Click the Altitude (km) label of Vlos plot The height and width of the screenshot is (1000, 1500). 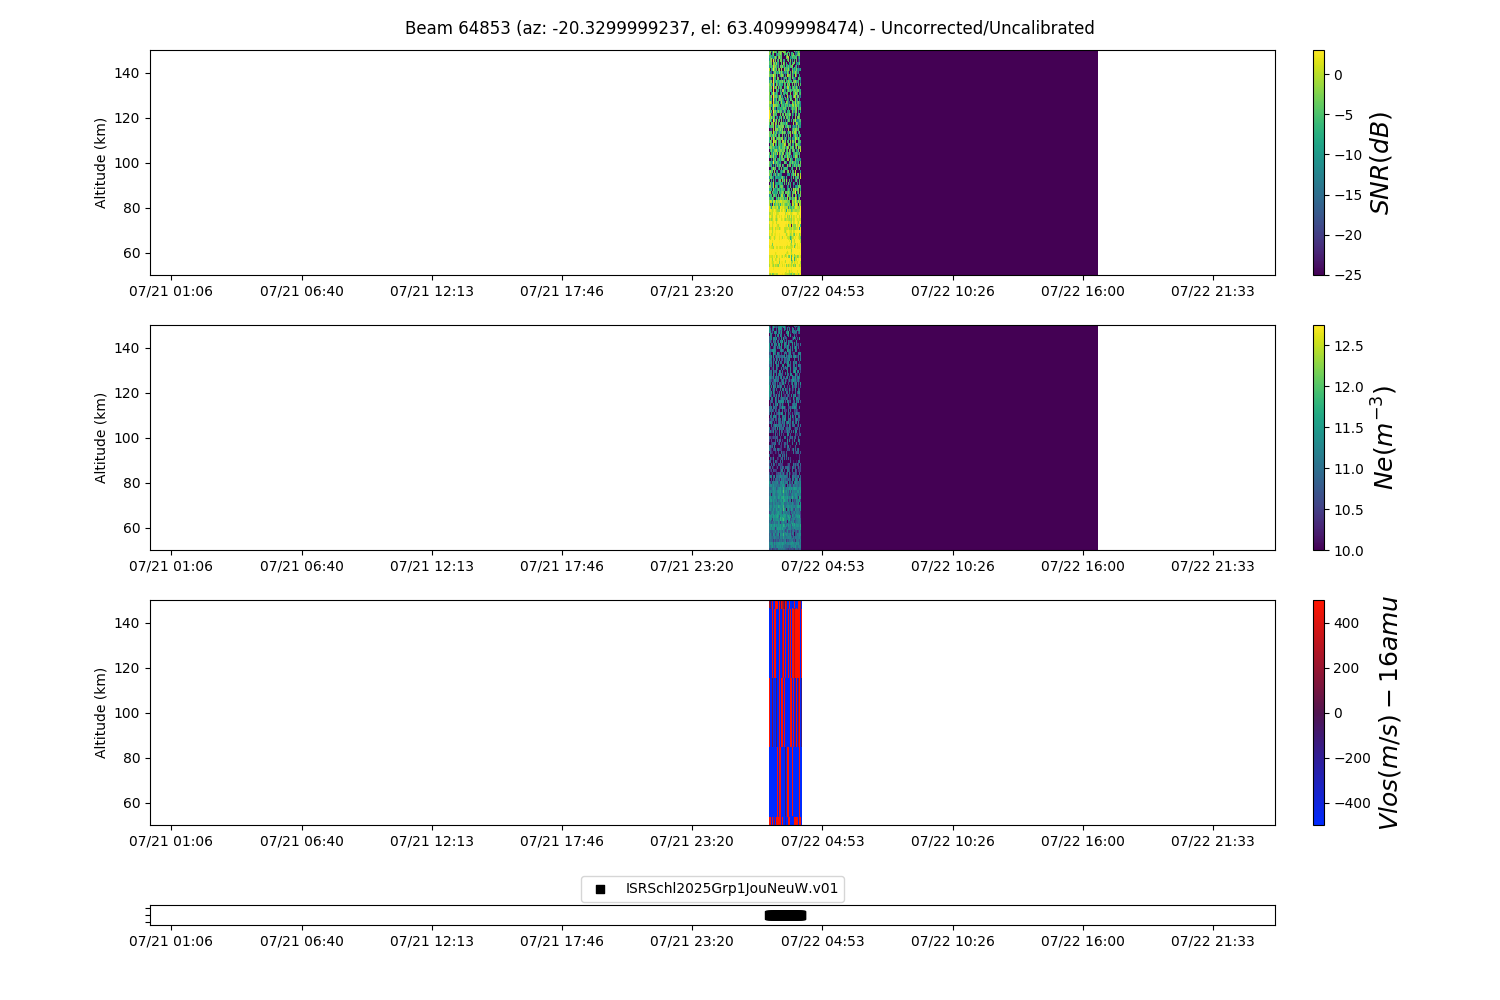point(101,712)
